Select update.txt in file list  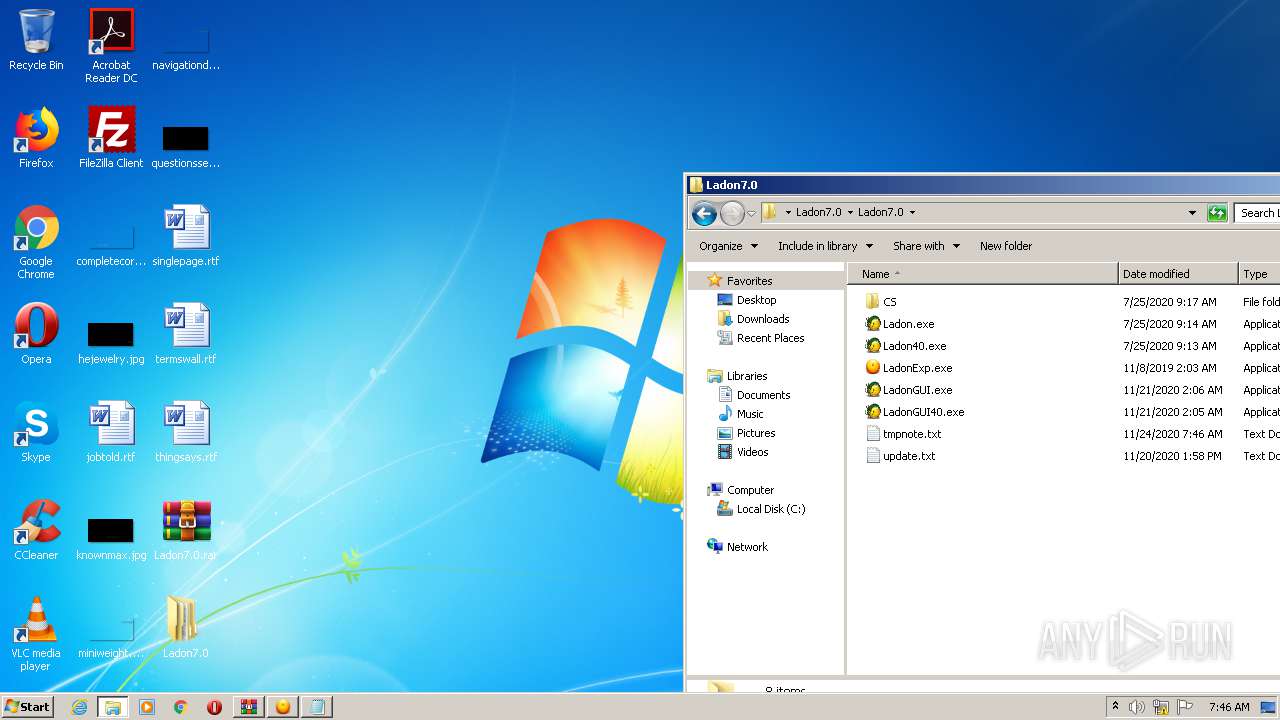click(x=909, y=456)
